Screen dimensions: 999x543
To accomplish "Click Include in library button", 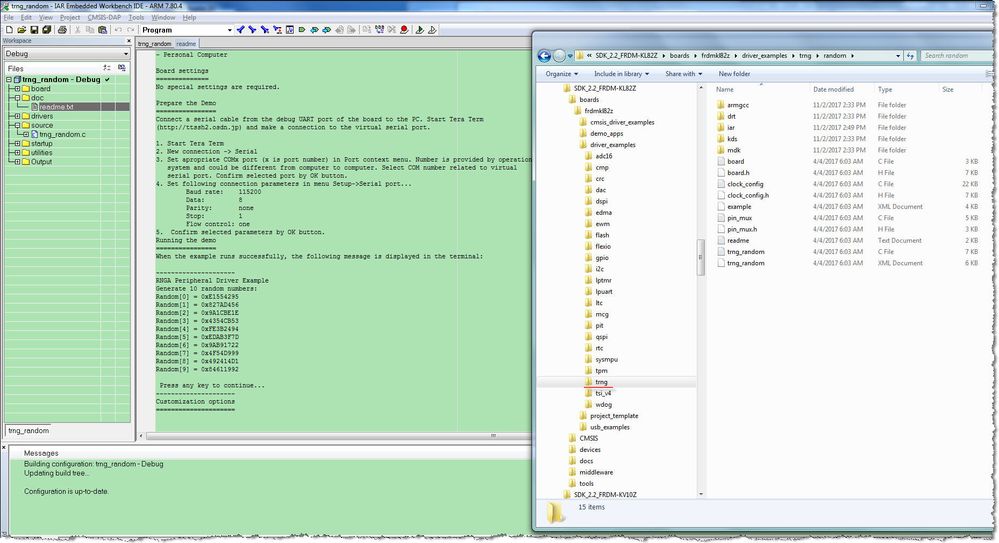I will click(x=621, y=74).
